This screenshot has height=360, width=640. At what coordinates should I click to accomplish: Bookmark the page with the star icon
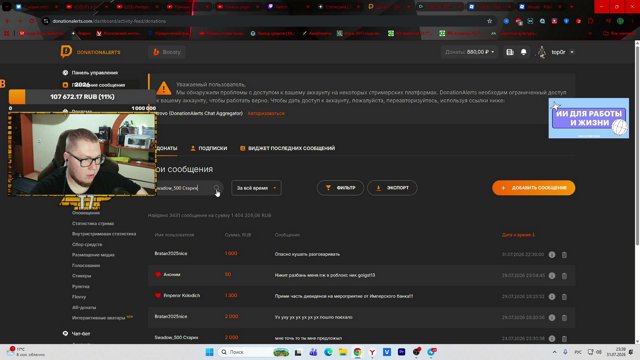489,21
